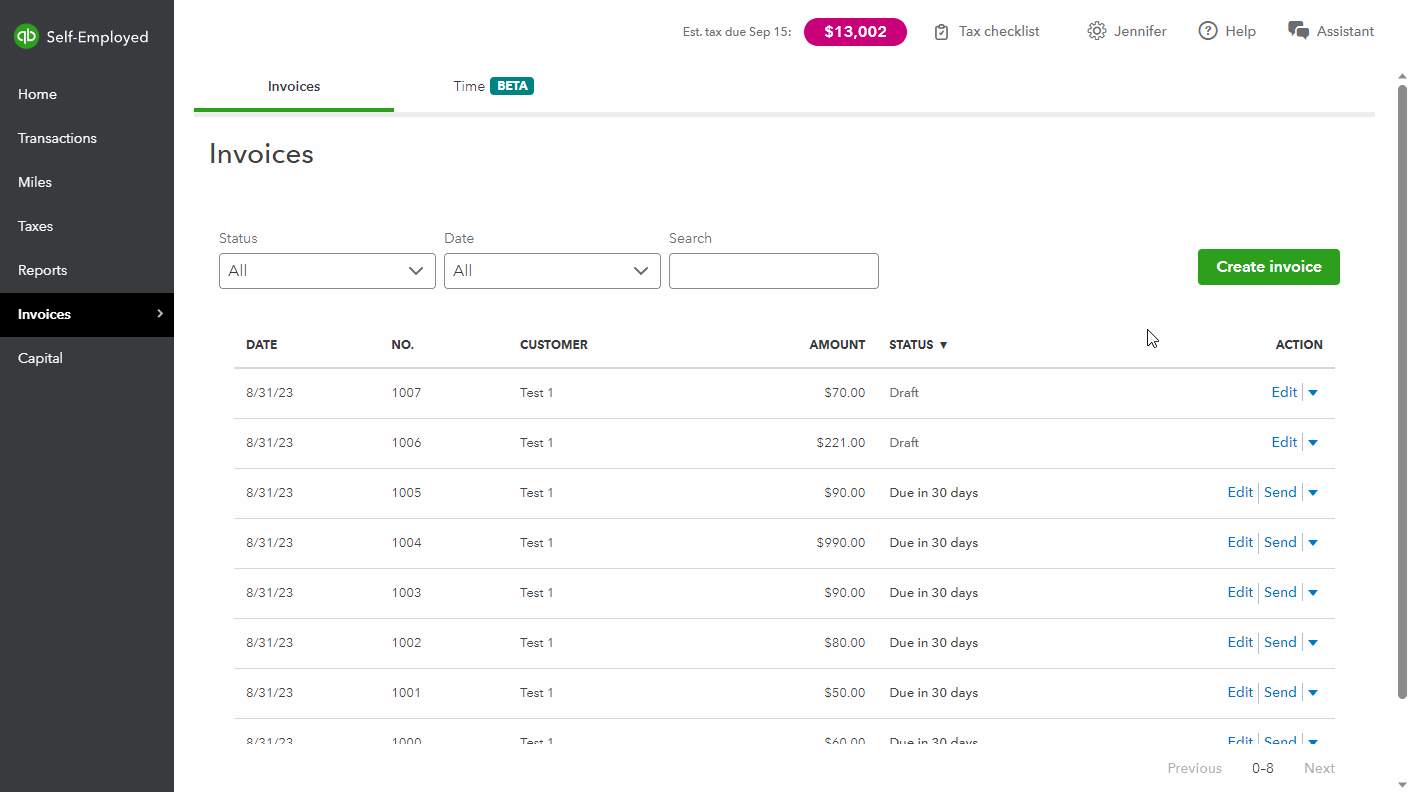Viewport: 1408px width, 792px height.
Task: Click the $13,002 estimated tax badge
Action: 855,32
